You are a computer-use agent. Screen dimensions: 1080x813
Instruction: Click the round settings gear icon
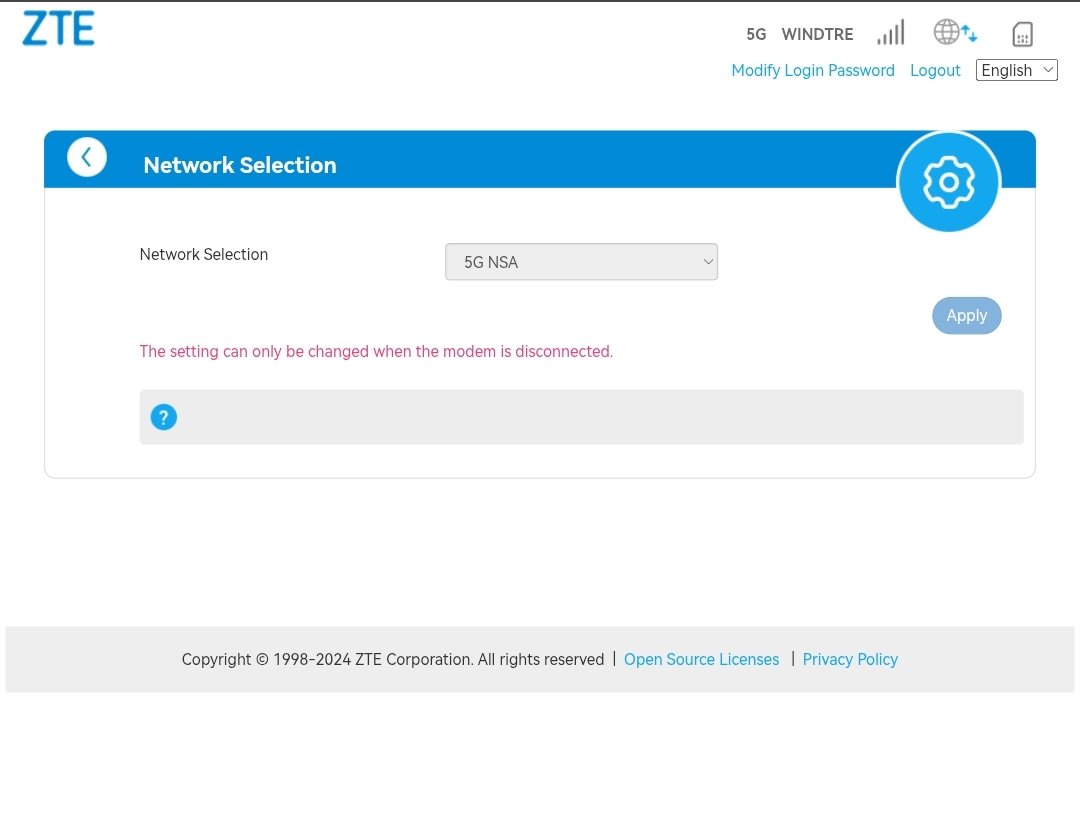948,182
